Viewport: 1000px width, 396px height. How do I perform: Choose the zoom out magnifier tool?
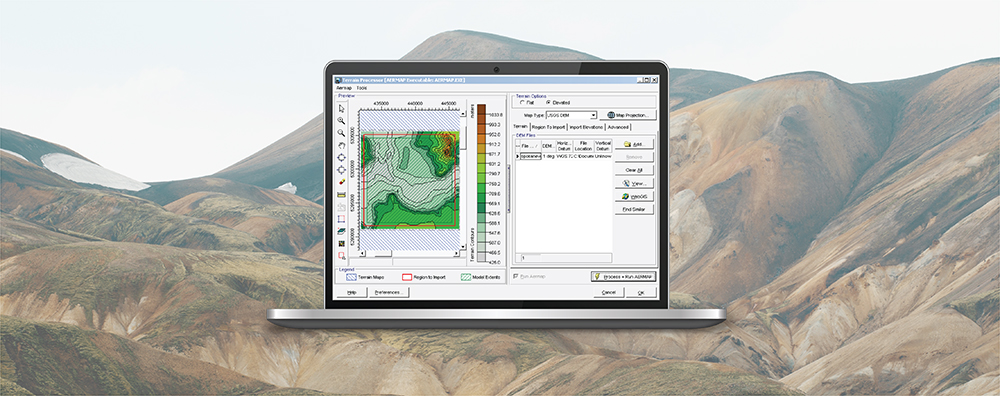342,133
